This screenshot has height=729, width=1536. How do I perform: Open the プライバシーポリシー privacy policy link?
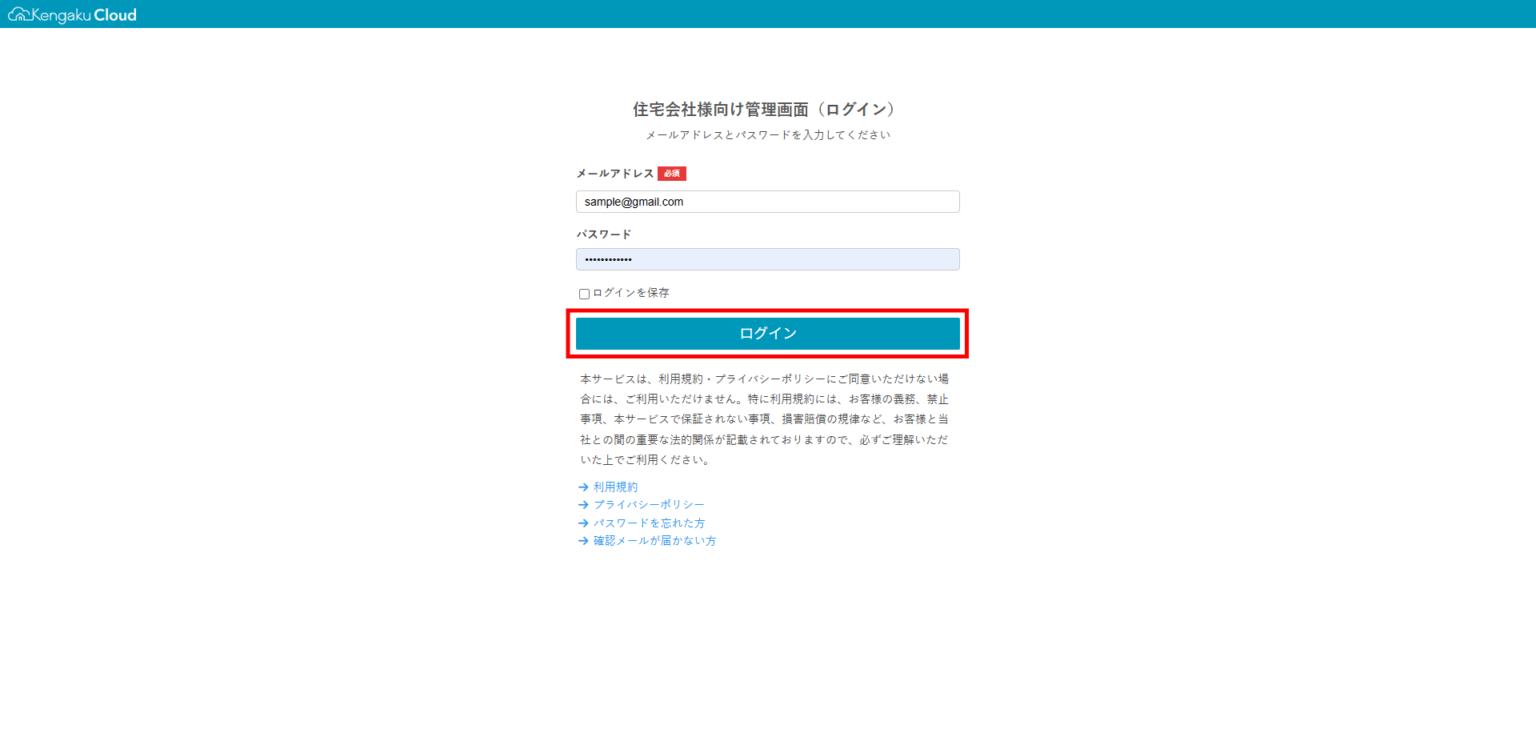647,504
